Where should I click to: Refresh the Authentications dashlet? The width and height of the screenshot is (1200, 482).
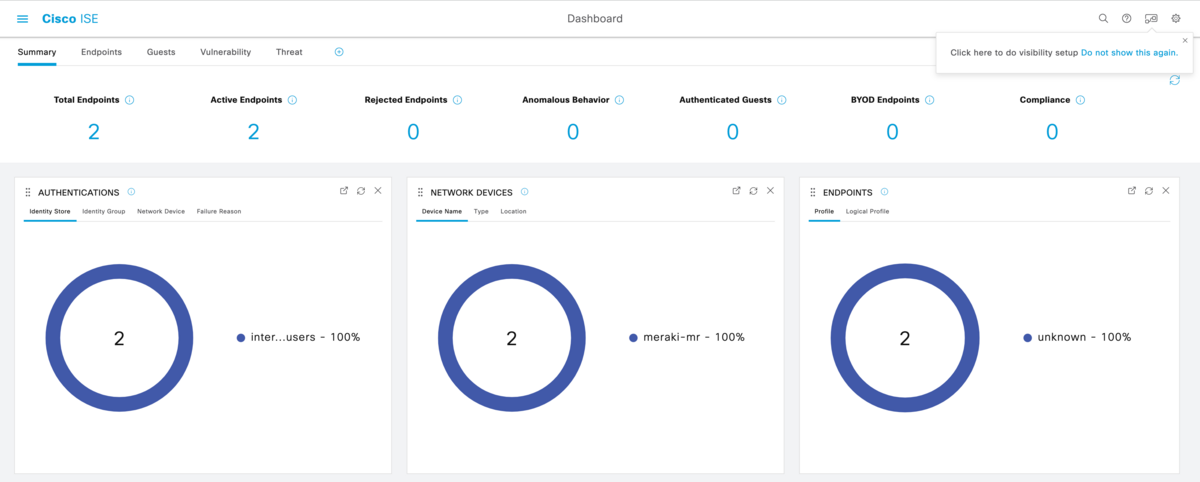[x=361, y=191]
